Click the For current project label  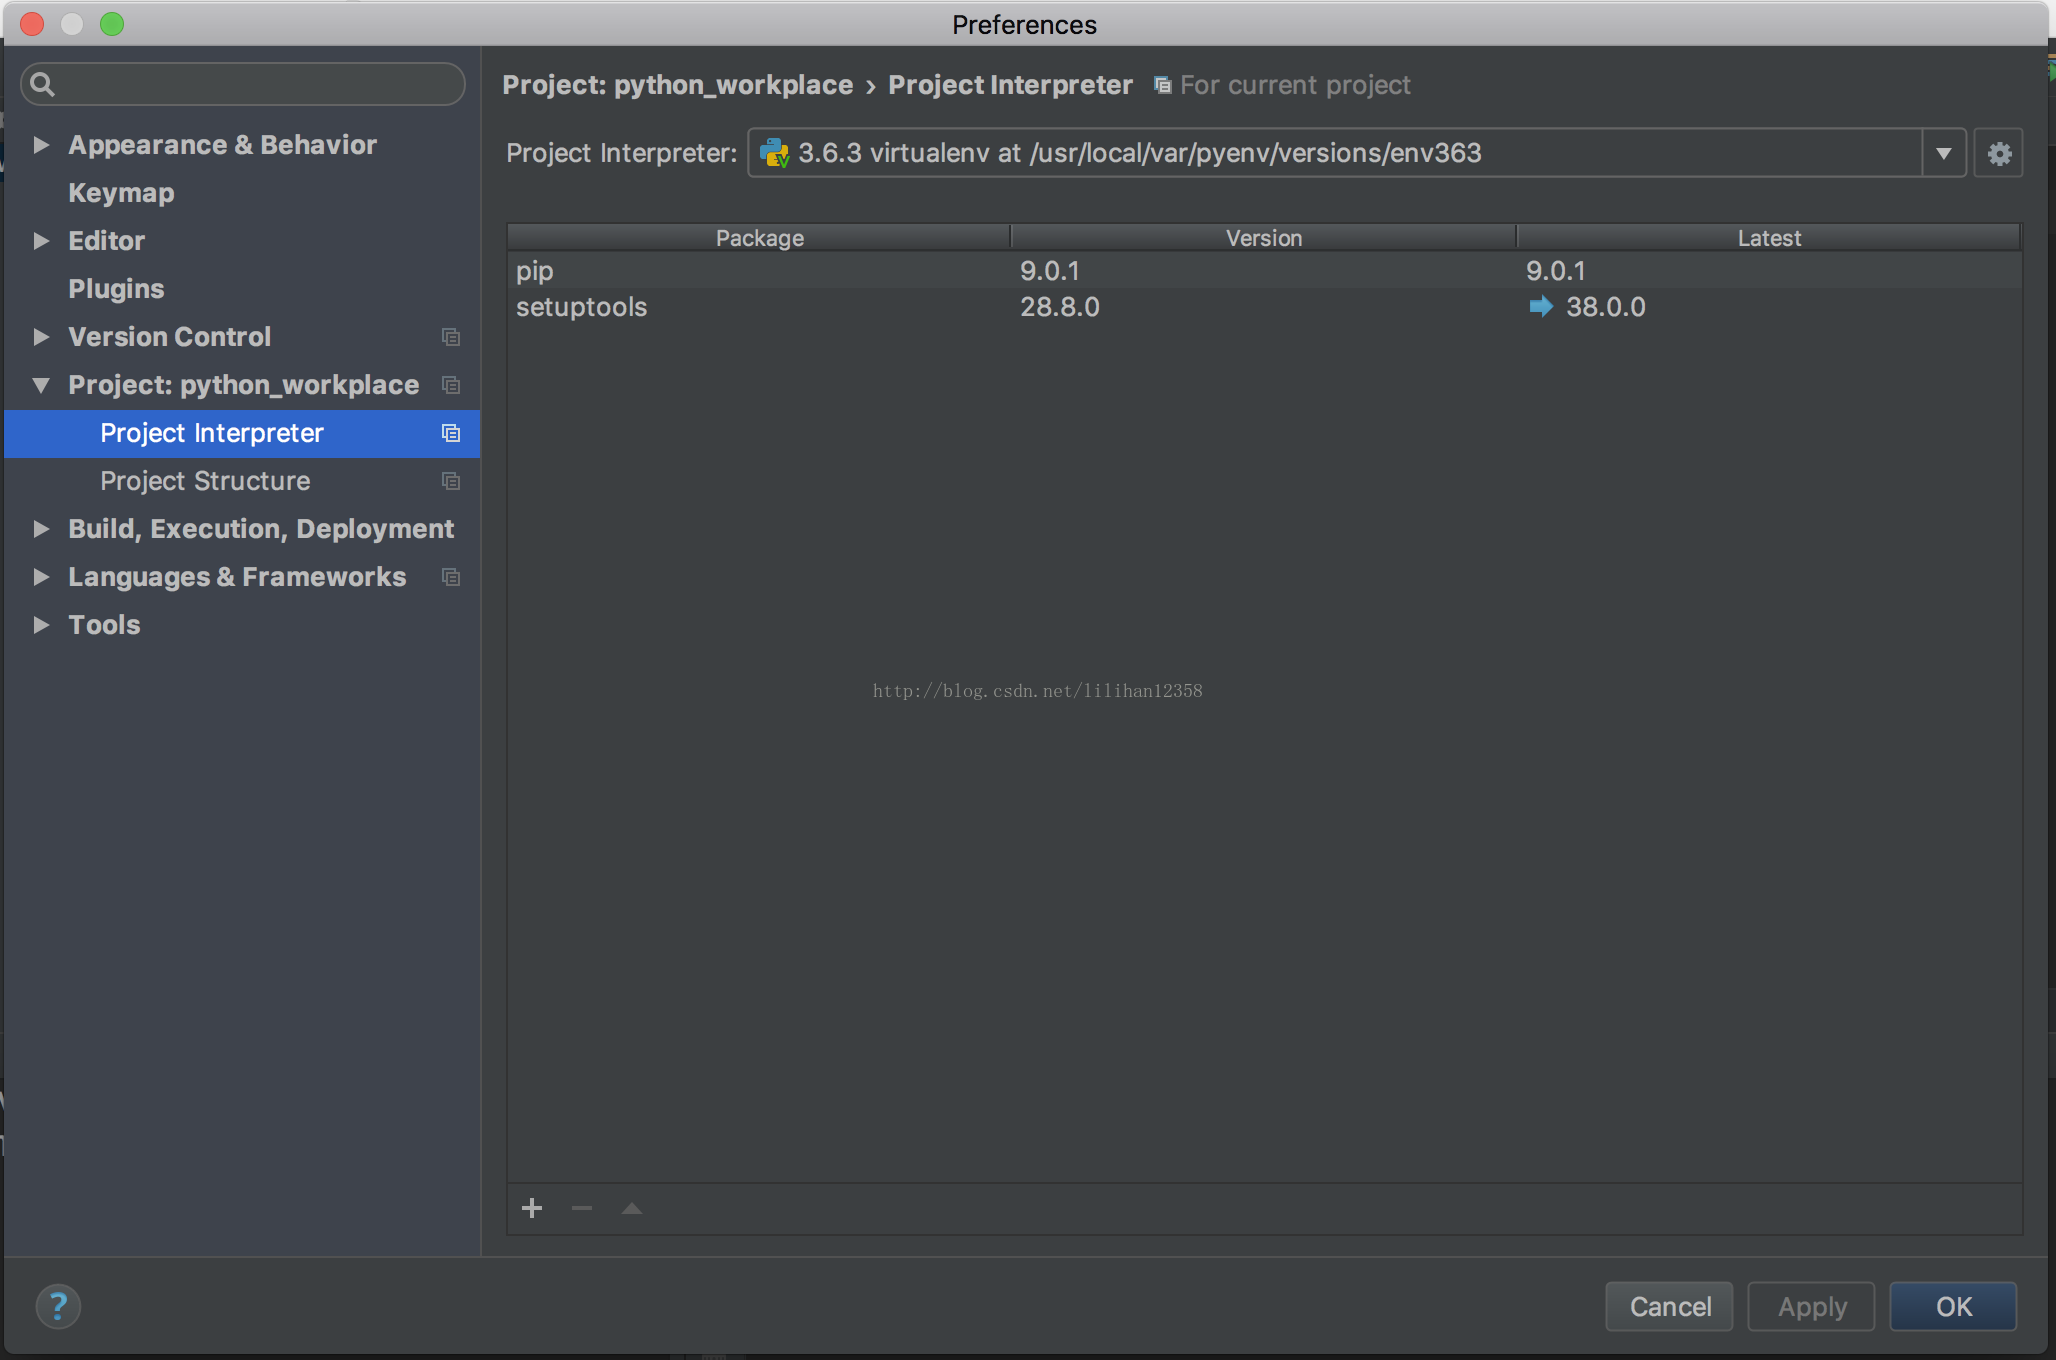click(x=1296, y=85)
